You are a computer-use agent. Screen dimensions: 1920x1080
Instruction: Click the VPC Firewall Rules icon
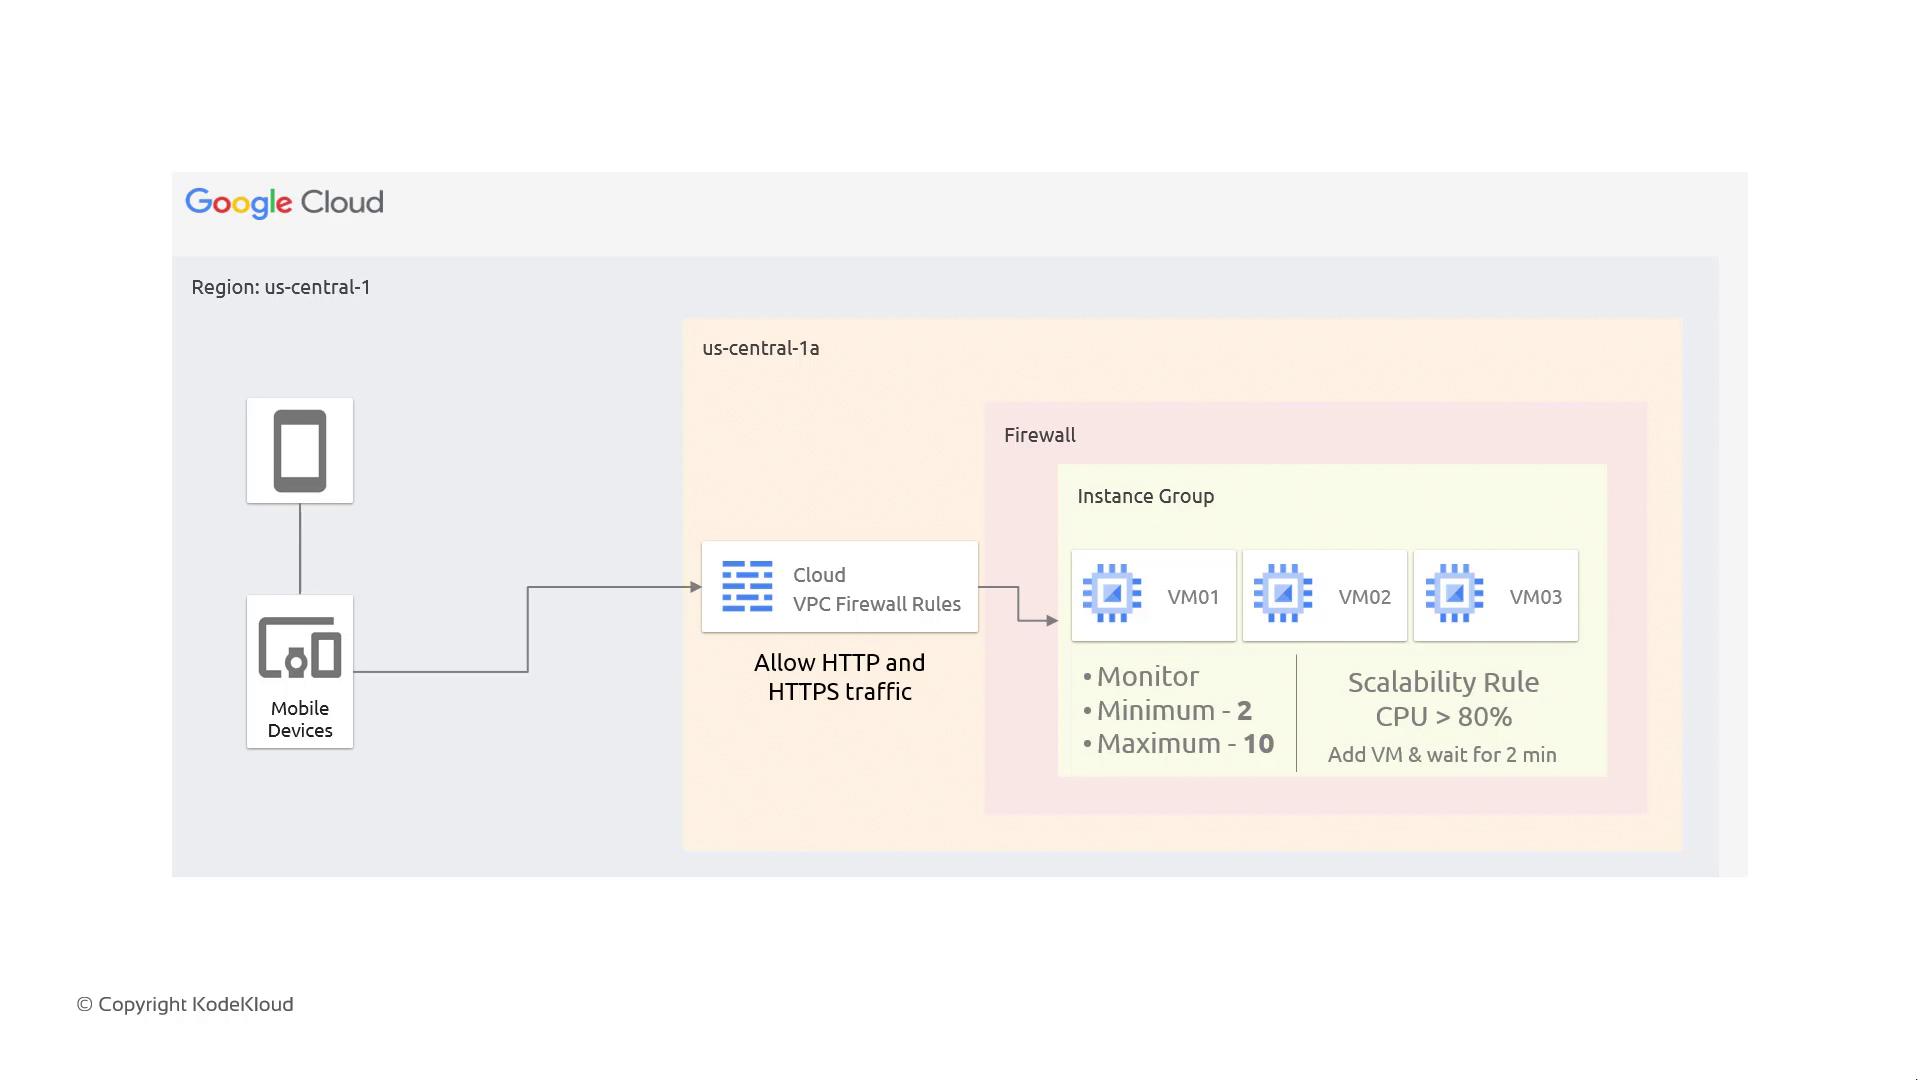747,586
